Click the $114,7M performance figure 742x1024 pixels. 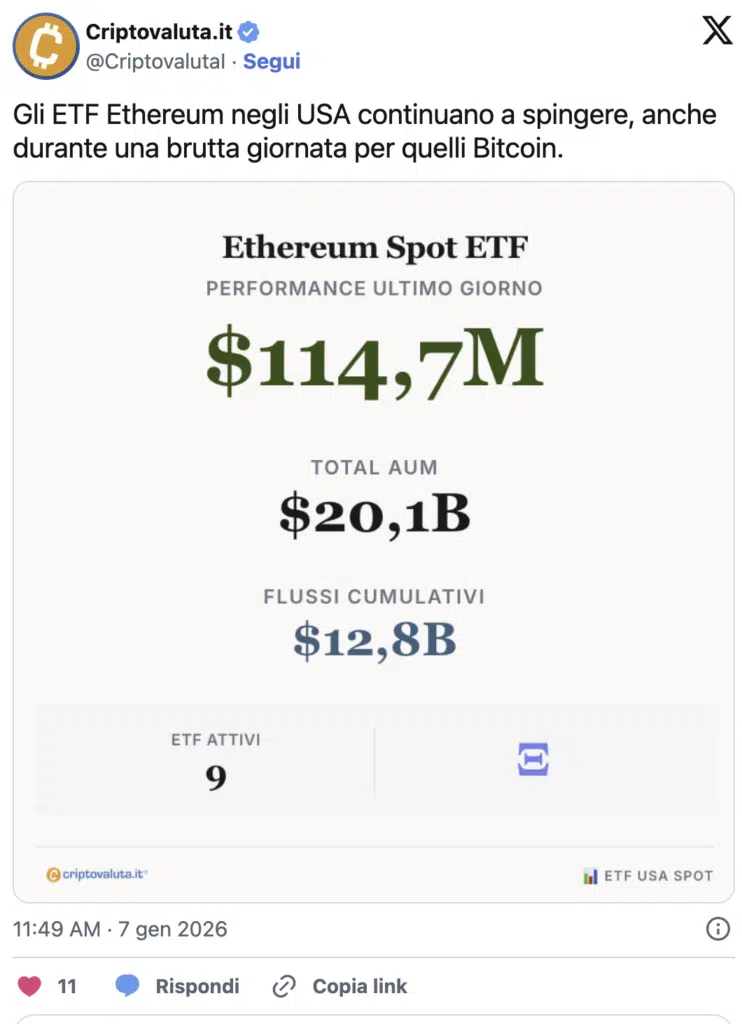pyautogui.click(x=374, y=361)
